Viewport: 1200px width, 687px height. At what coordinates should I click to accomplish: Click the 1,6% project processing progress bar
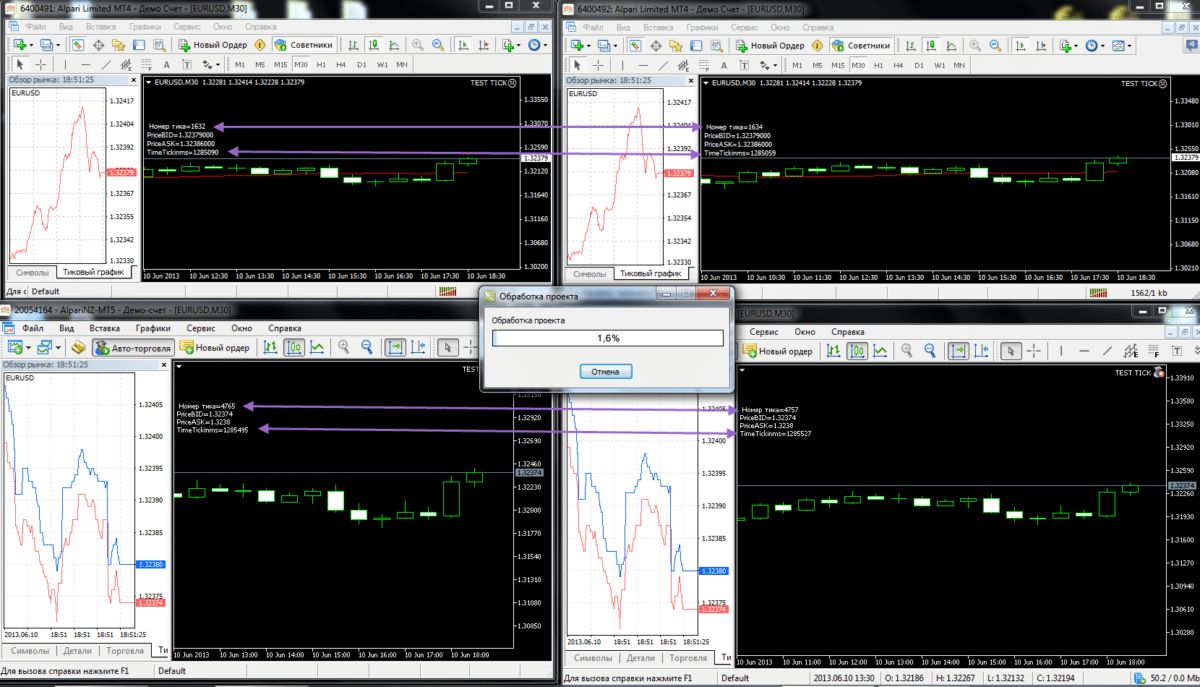pyautogui.click(x=607, y=338)
